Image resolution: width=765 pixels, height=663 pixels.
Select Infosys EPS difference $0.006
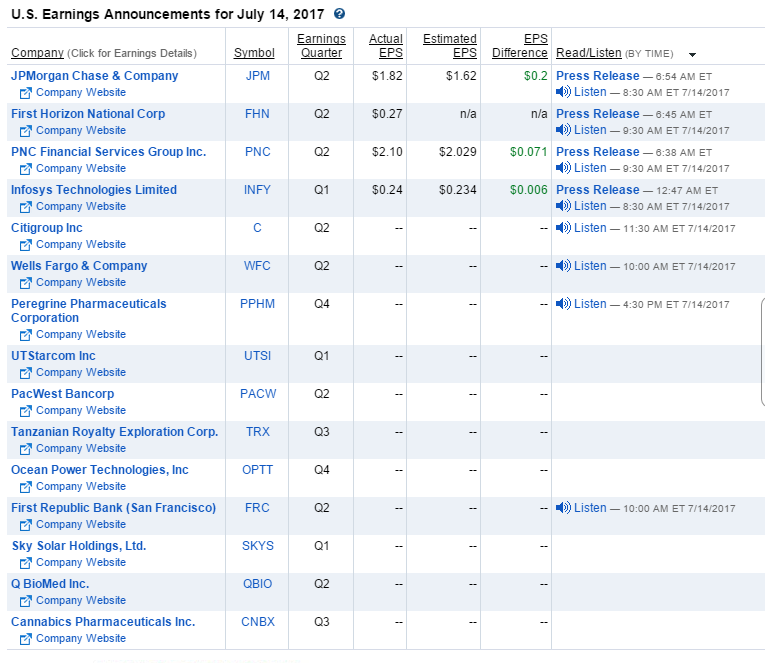[x=529, y=190]
